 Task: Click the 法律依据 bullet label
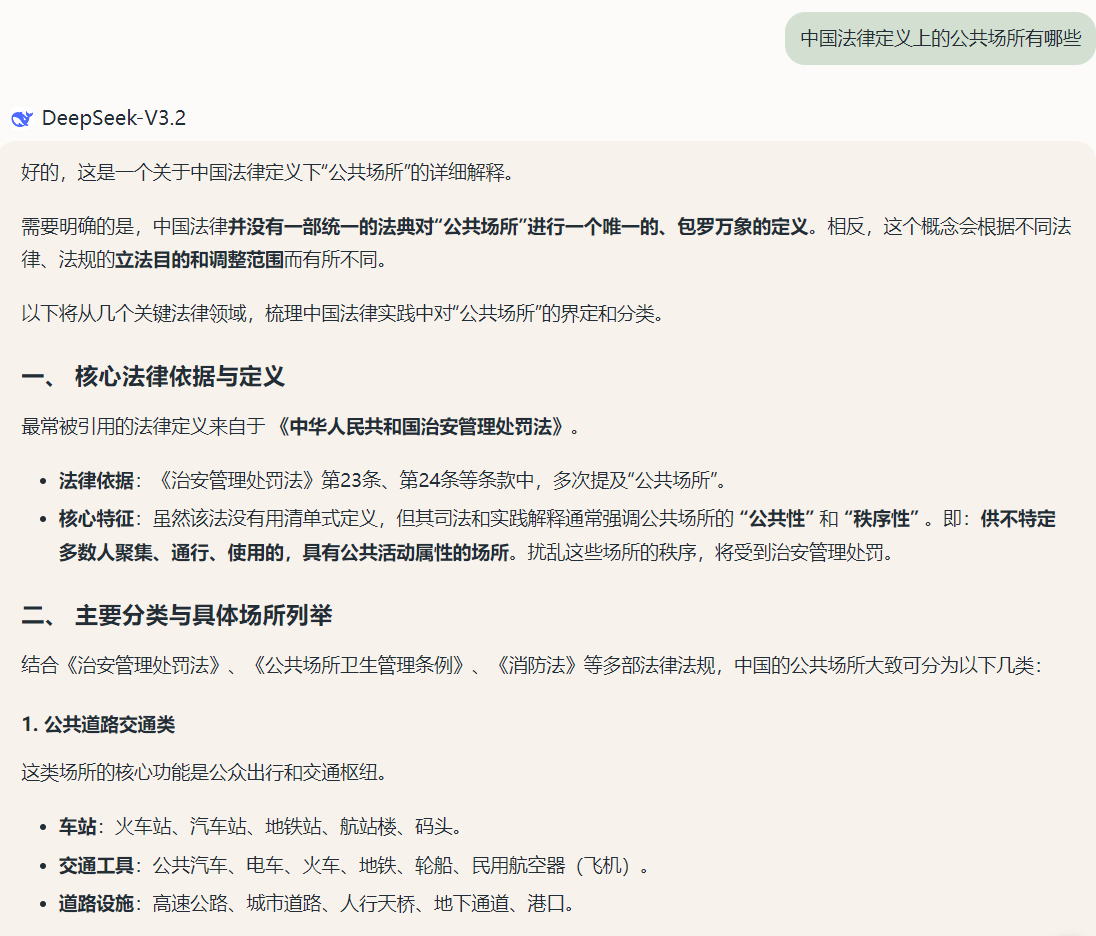coord(95,481)
